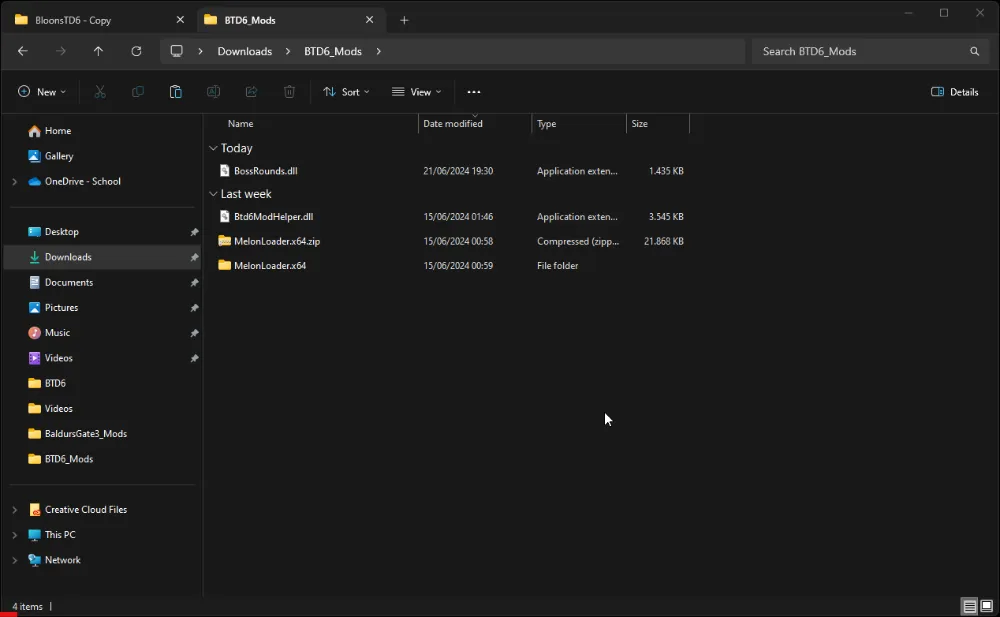
Task: Select the Rename icon on the toolbar
Action: click(213, 91)
